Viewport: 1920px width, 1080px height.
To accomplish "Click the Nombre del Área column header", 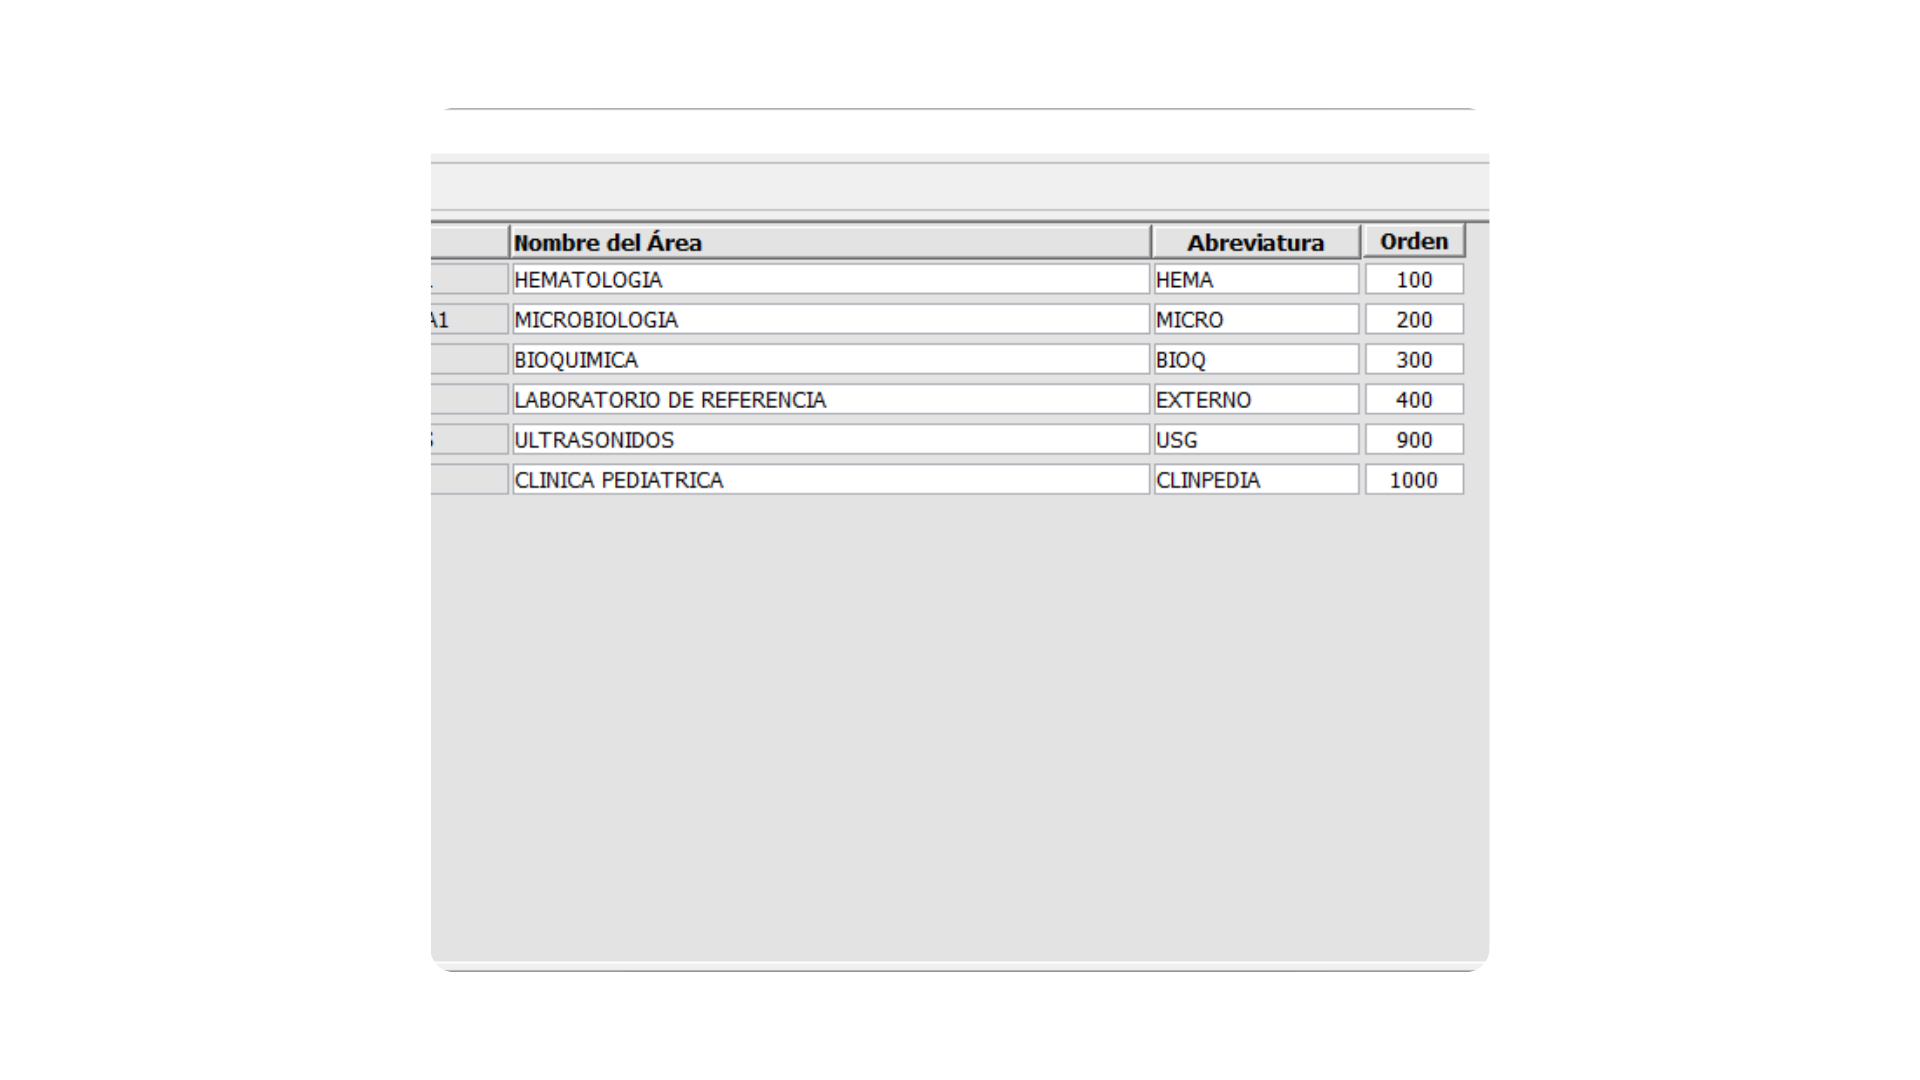I will [x=830, y=242].
